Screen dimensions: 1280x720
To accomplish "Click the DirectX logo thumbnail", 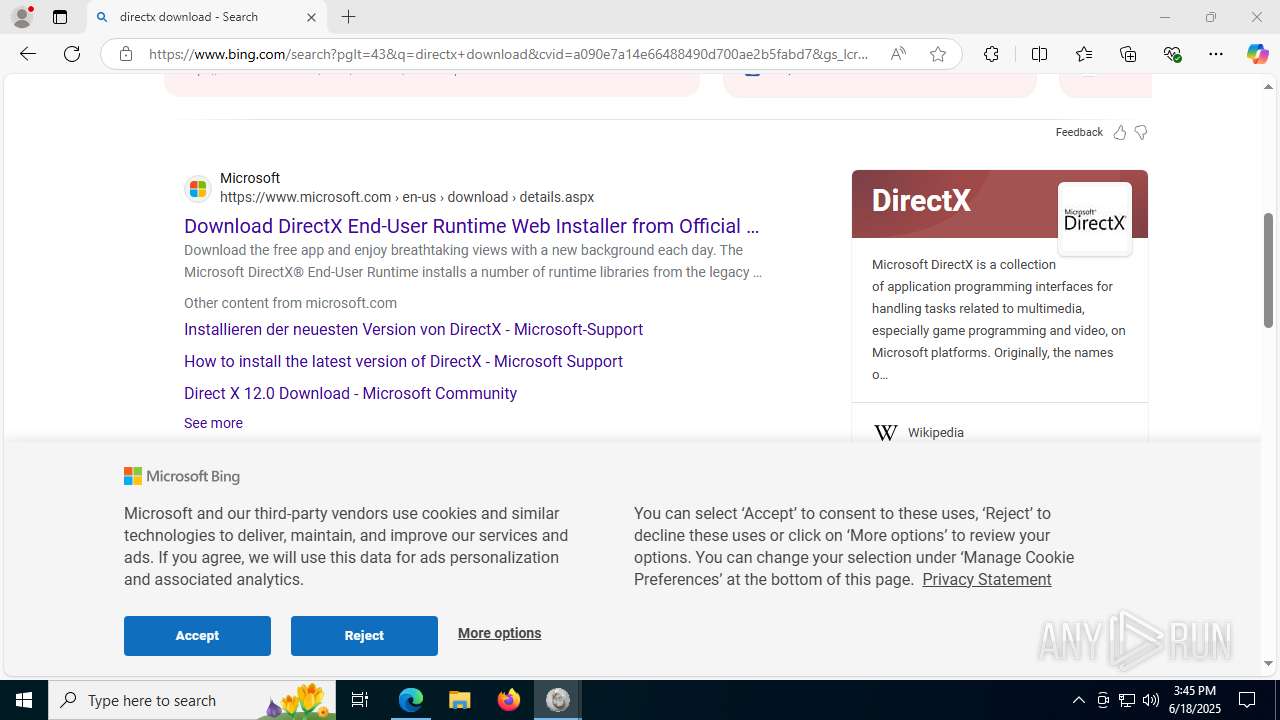I will (x=1095, y=219).
